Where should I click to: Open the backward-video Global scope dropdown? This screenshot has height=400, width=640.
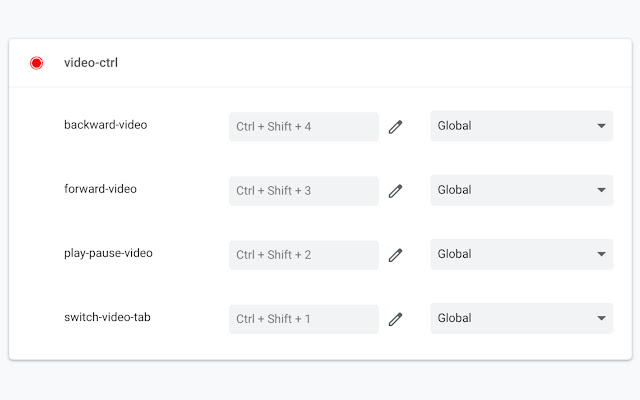[521, 126]
